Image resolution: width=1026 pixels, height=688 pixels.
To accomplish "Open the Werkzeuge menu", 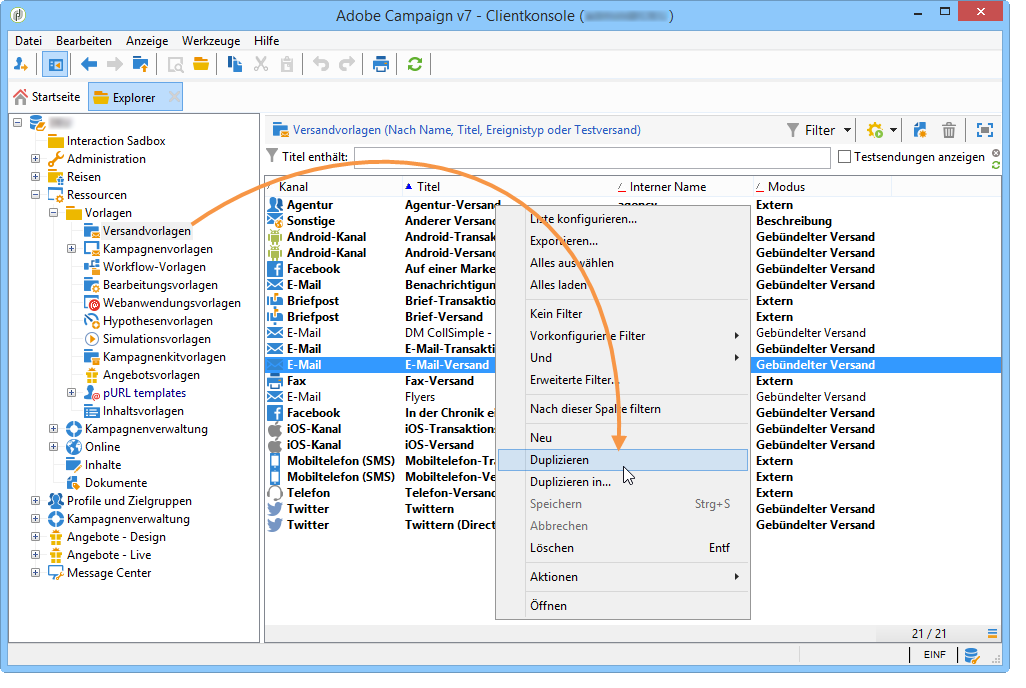I will [x=211, y=41].
